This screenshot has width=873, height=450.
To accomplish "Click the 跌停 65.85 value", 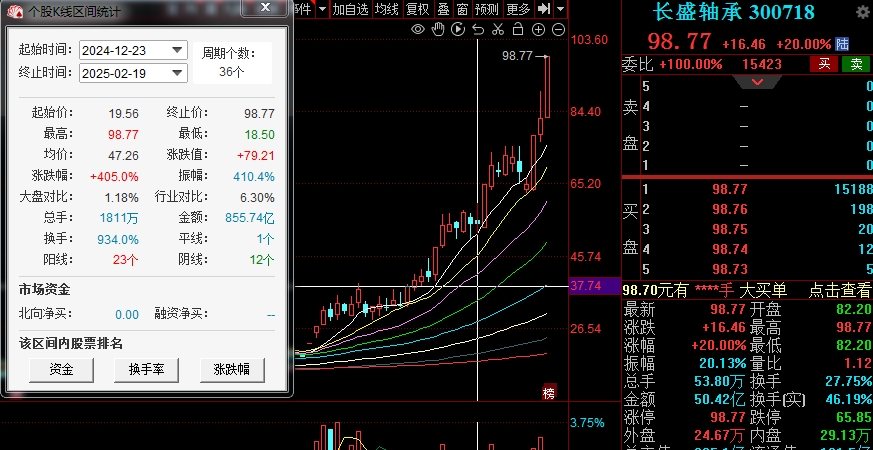I will (x=854, y=417).
